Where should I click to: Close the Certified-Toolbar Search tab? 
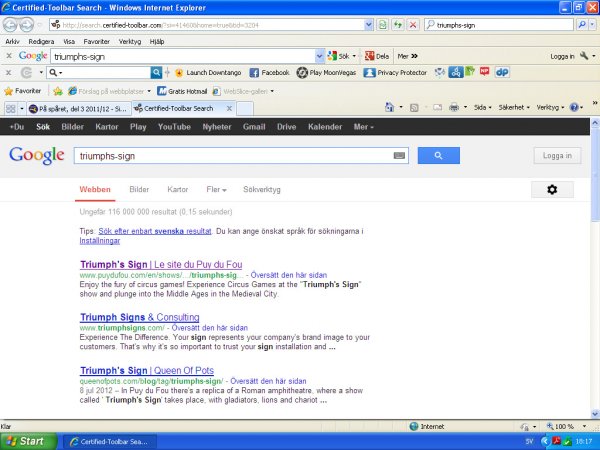229,109
